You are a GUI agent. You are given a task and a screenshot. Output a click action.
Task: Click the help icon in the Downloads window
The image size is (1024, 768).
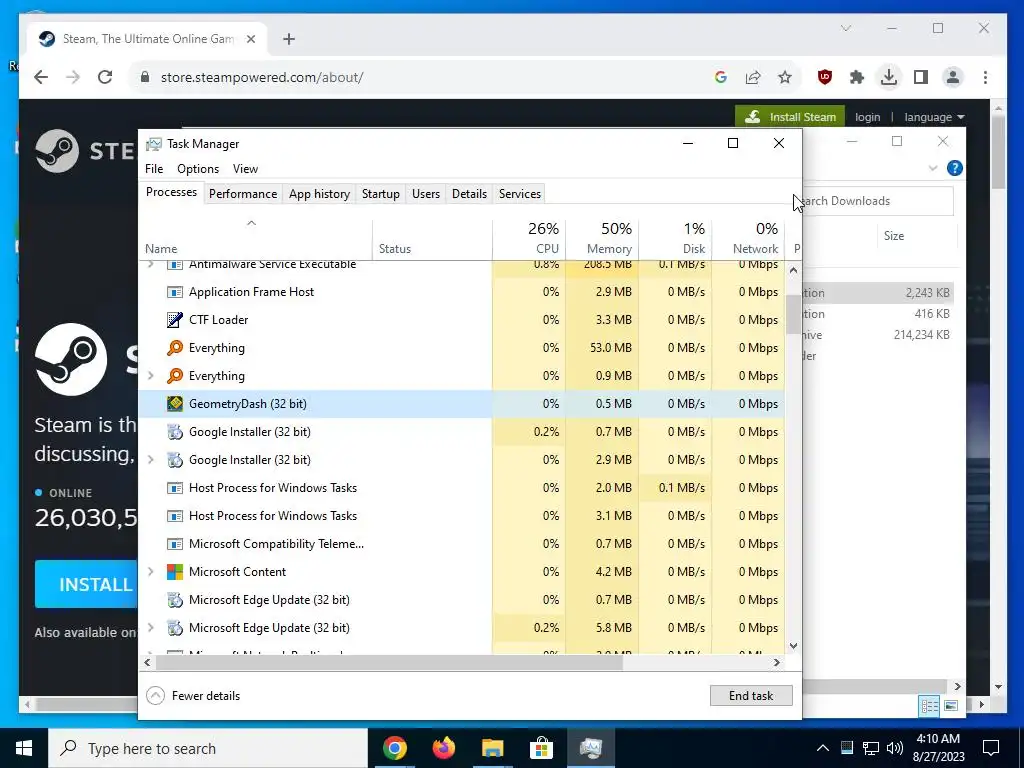(x=954, y=168)
